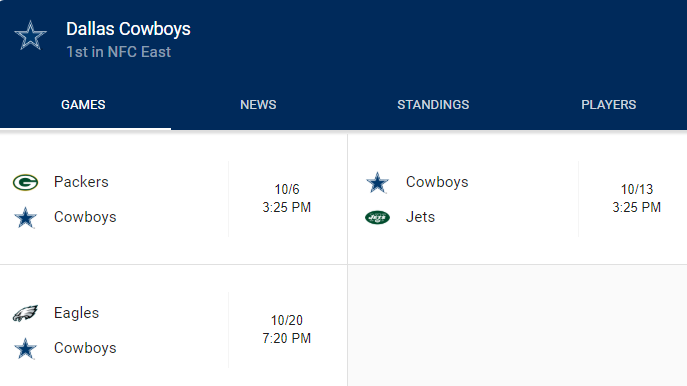Select the PLAYERS tab
Screen dimensions: 687x386
(609, 105)
